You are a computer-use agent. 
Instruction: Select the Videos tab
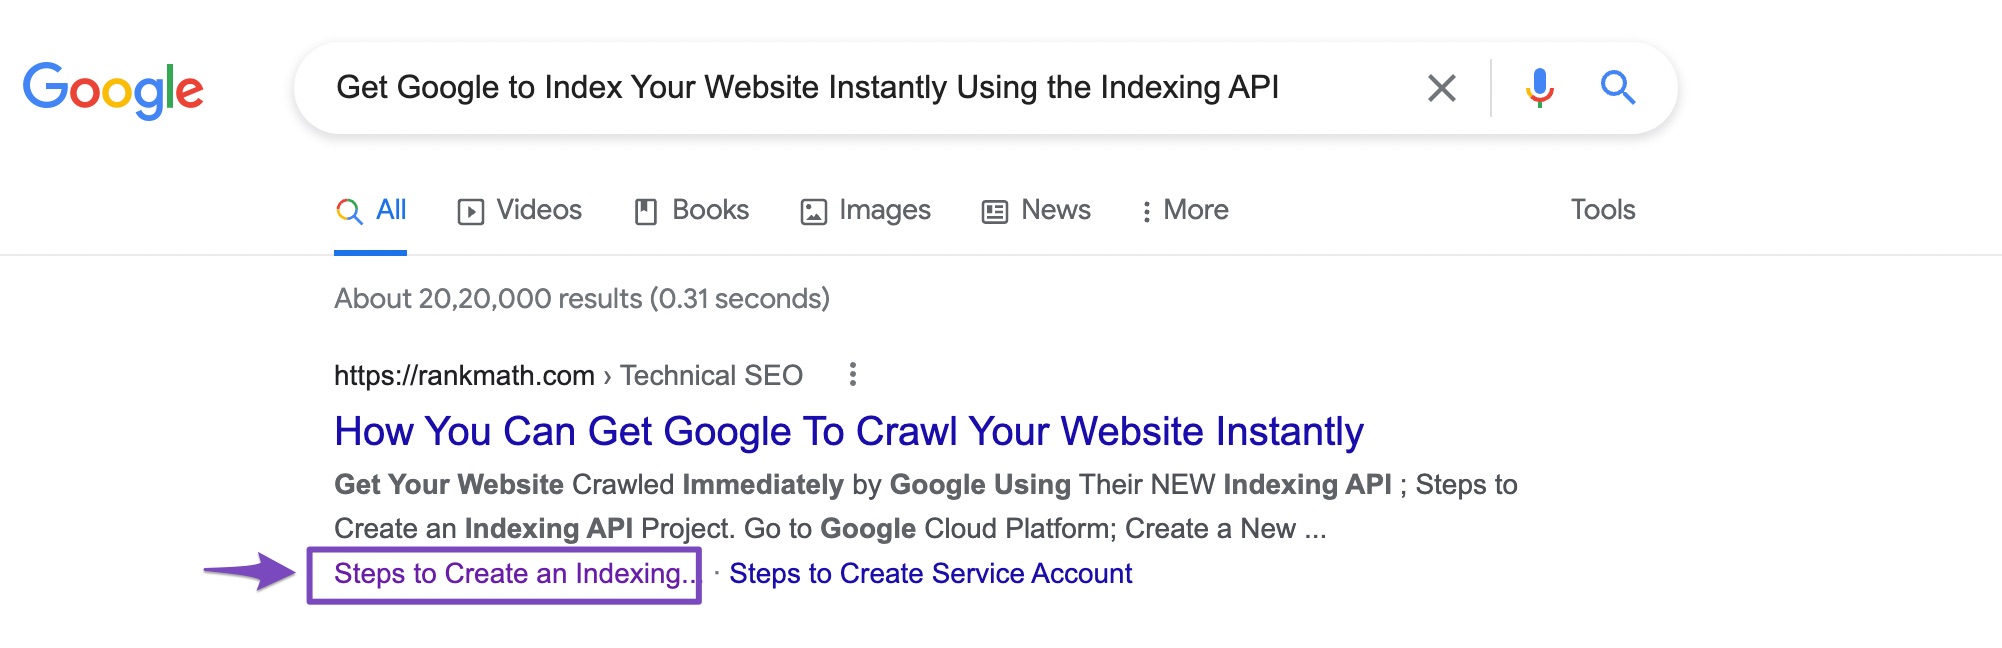point(518,210)
